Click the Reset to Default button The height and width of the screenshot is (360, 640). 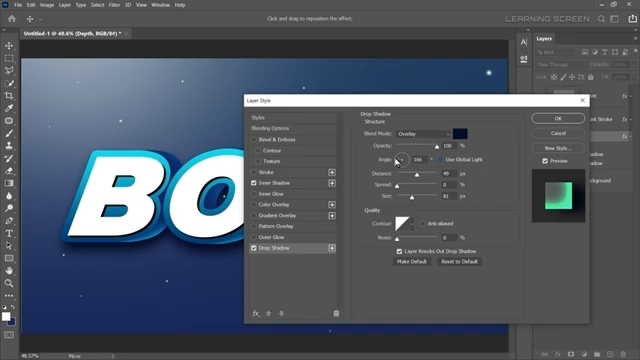tap(460, 262)
